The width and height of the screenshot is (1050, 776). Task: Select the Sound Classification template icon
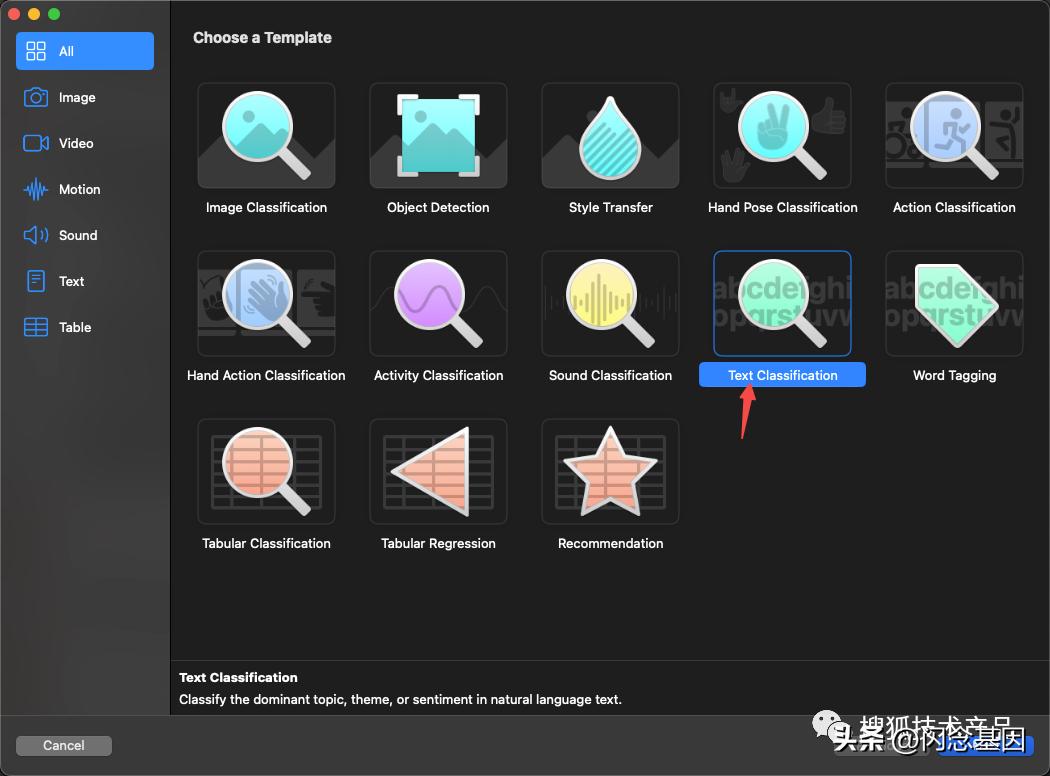610,304
